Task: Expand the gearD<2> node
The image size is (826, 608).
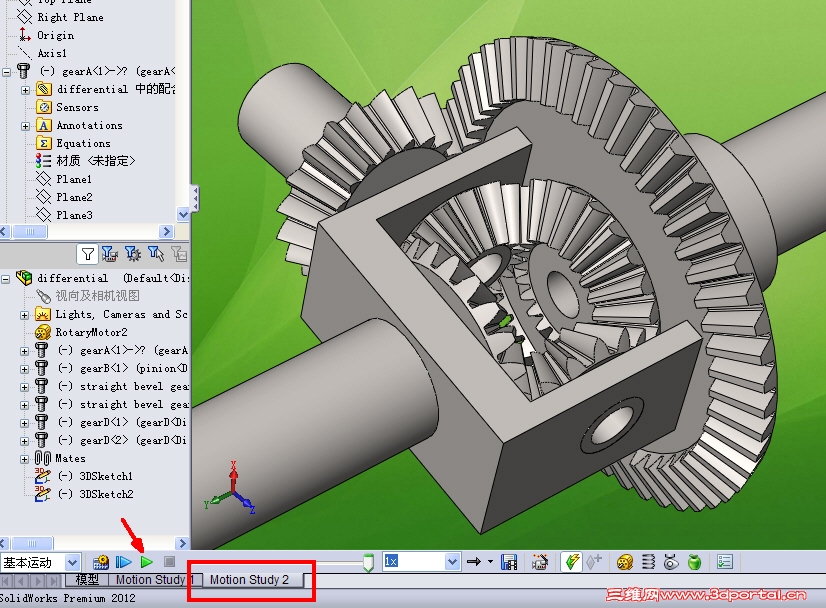Action: click(x=24, y=441)
